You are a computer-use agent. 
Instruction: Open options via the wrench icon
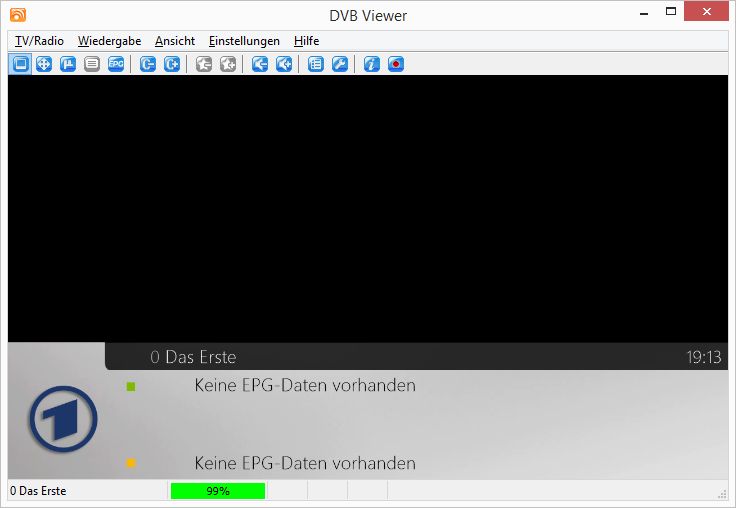tap(339, 64)
